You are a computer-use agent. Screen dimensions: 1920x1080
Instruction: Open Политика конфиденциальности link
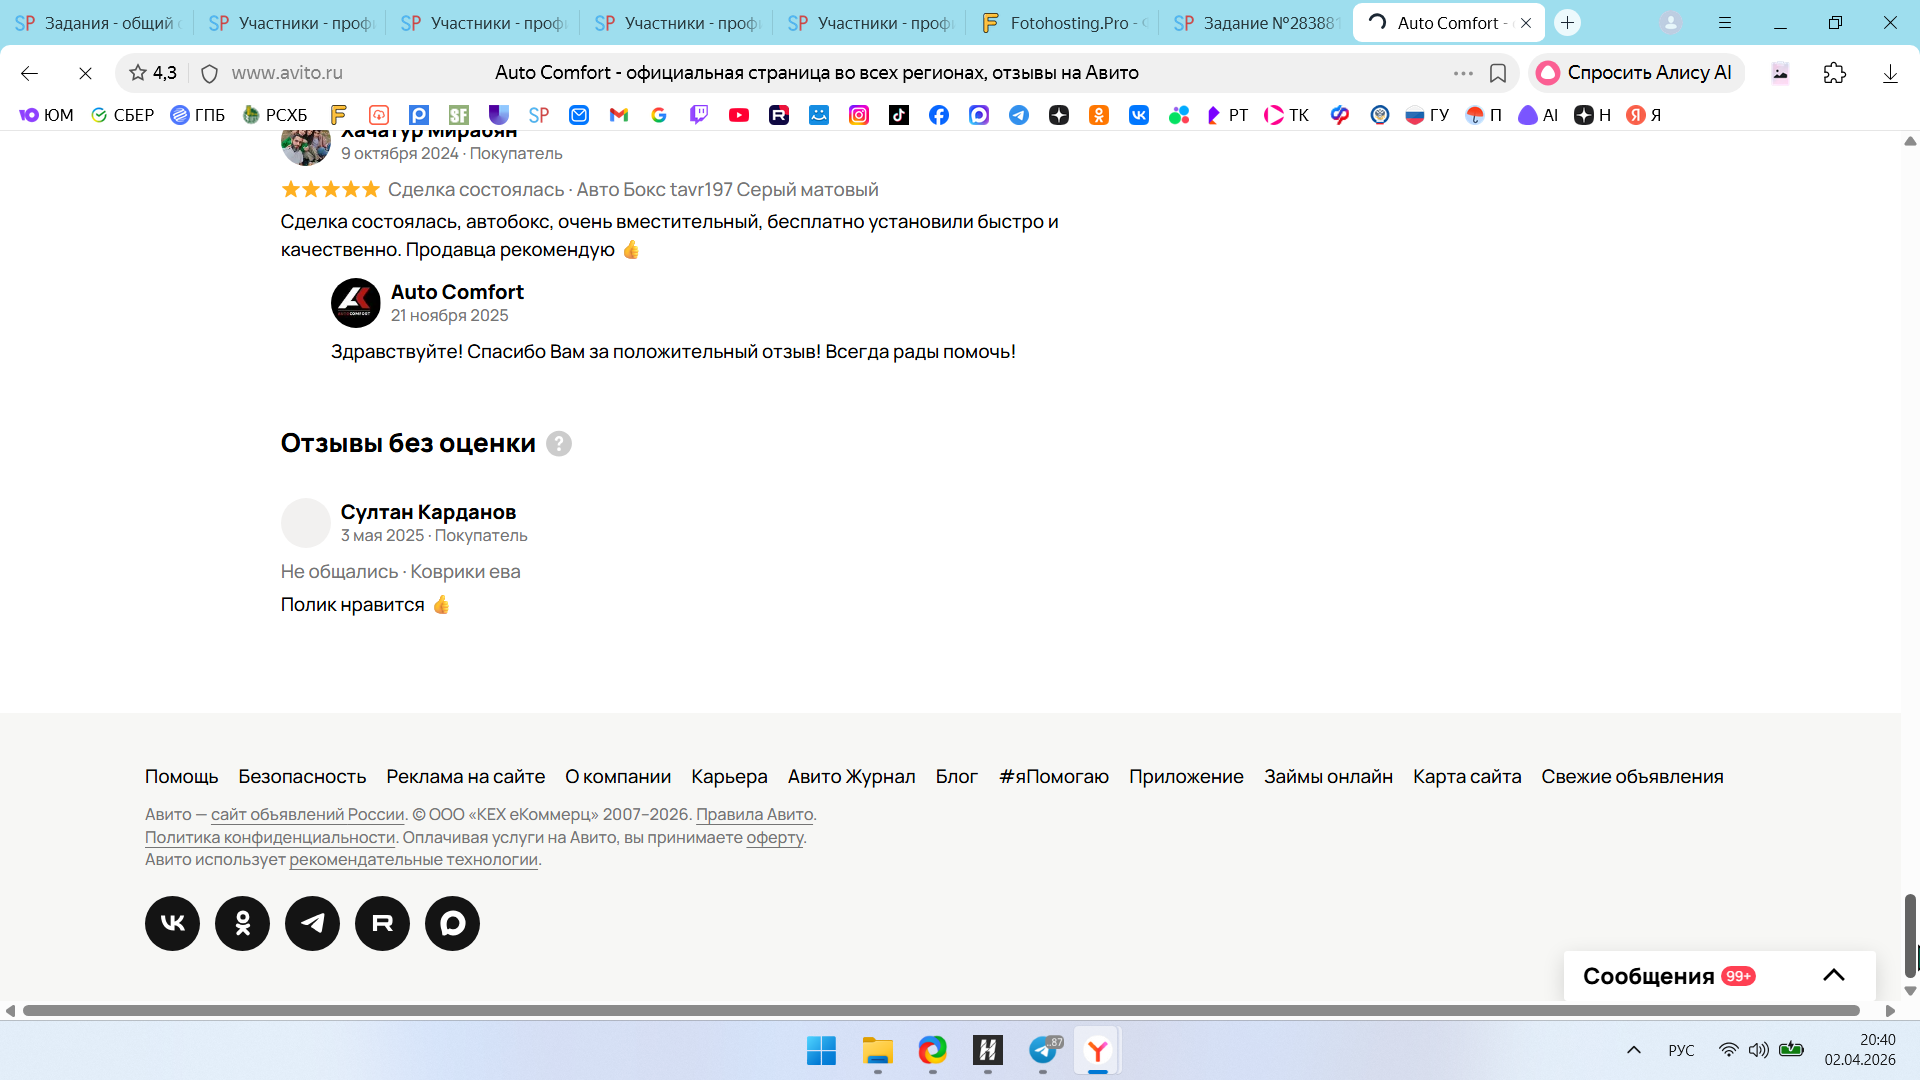click(270, 837)
